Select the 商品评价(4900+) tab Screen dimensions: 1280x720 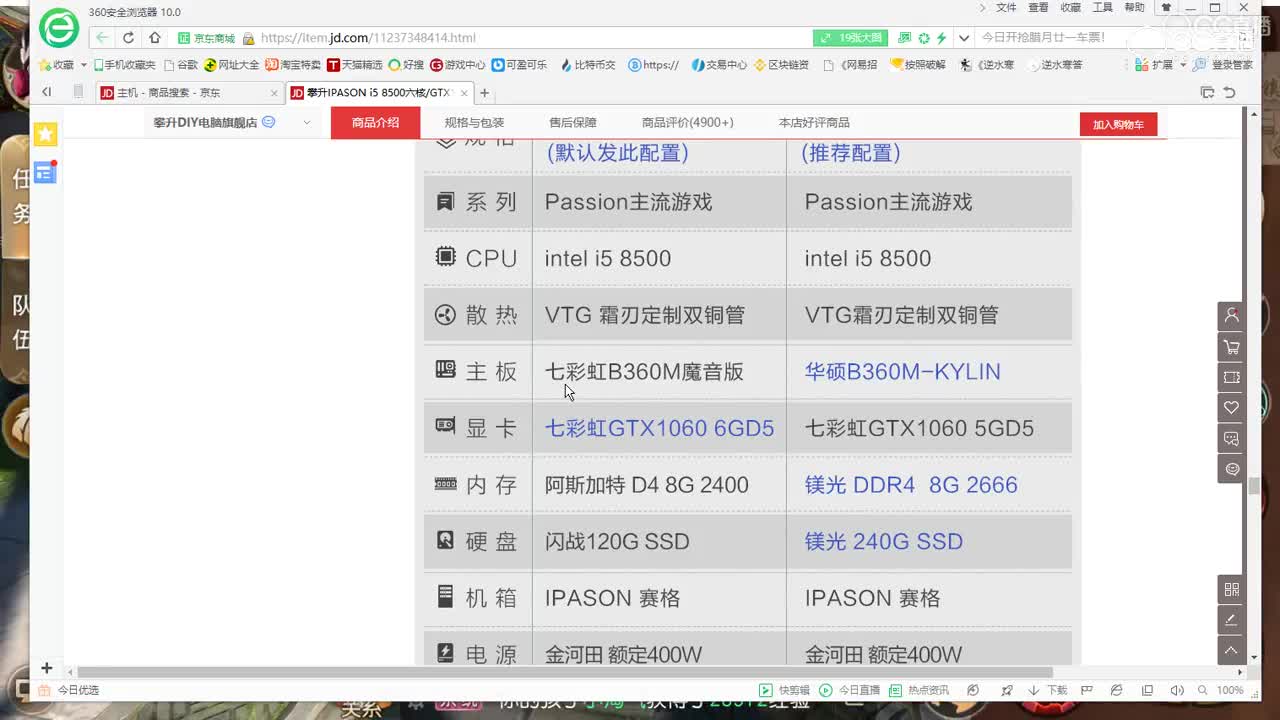click(x=687, y=123)
